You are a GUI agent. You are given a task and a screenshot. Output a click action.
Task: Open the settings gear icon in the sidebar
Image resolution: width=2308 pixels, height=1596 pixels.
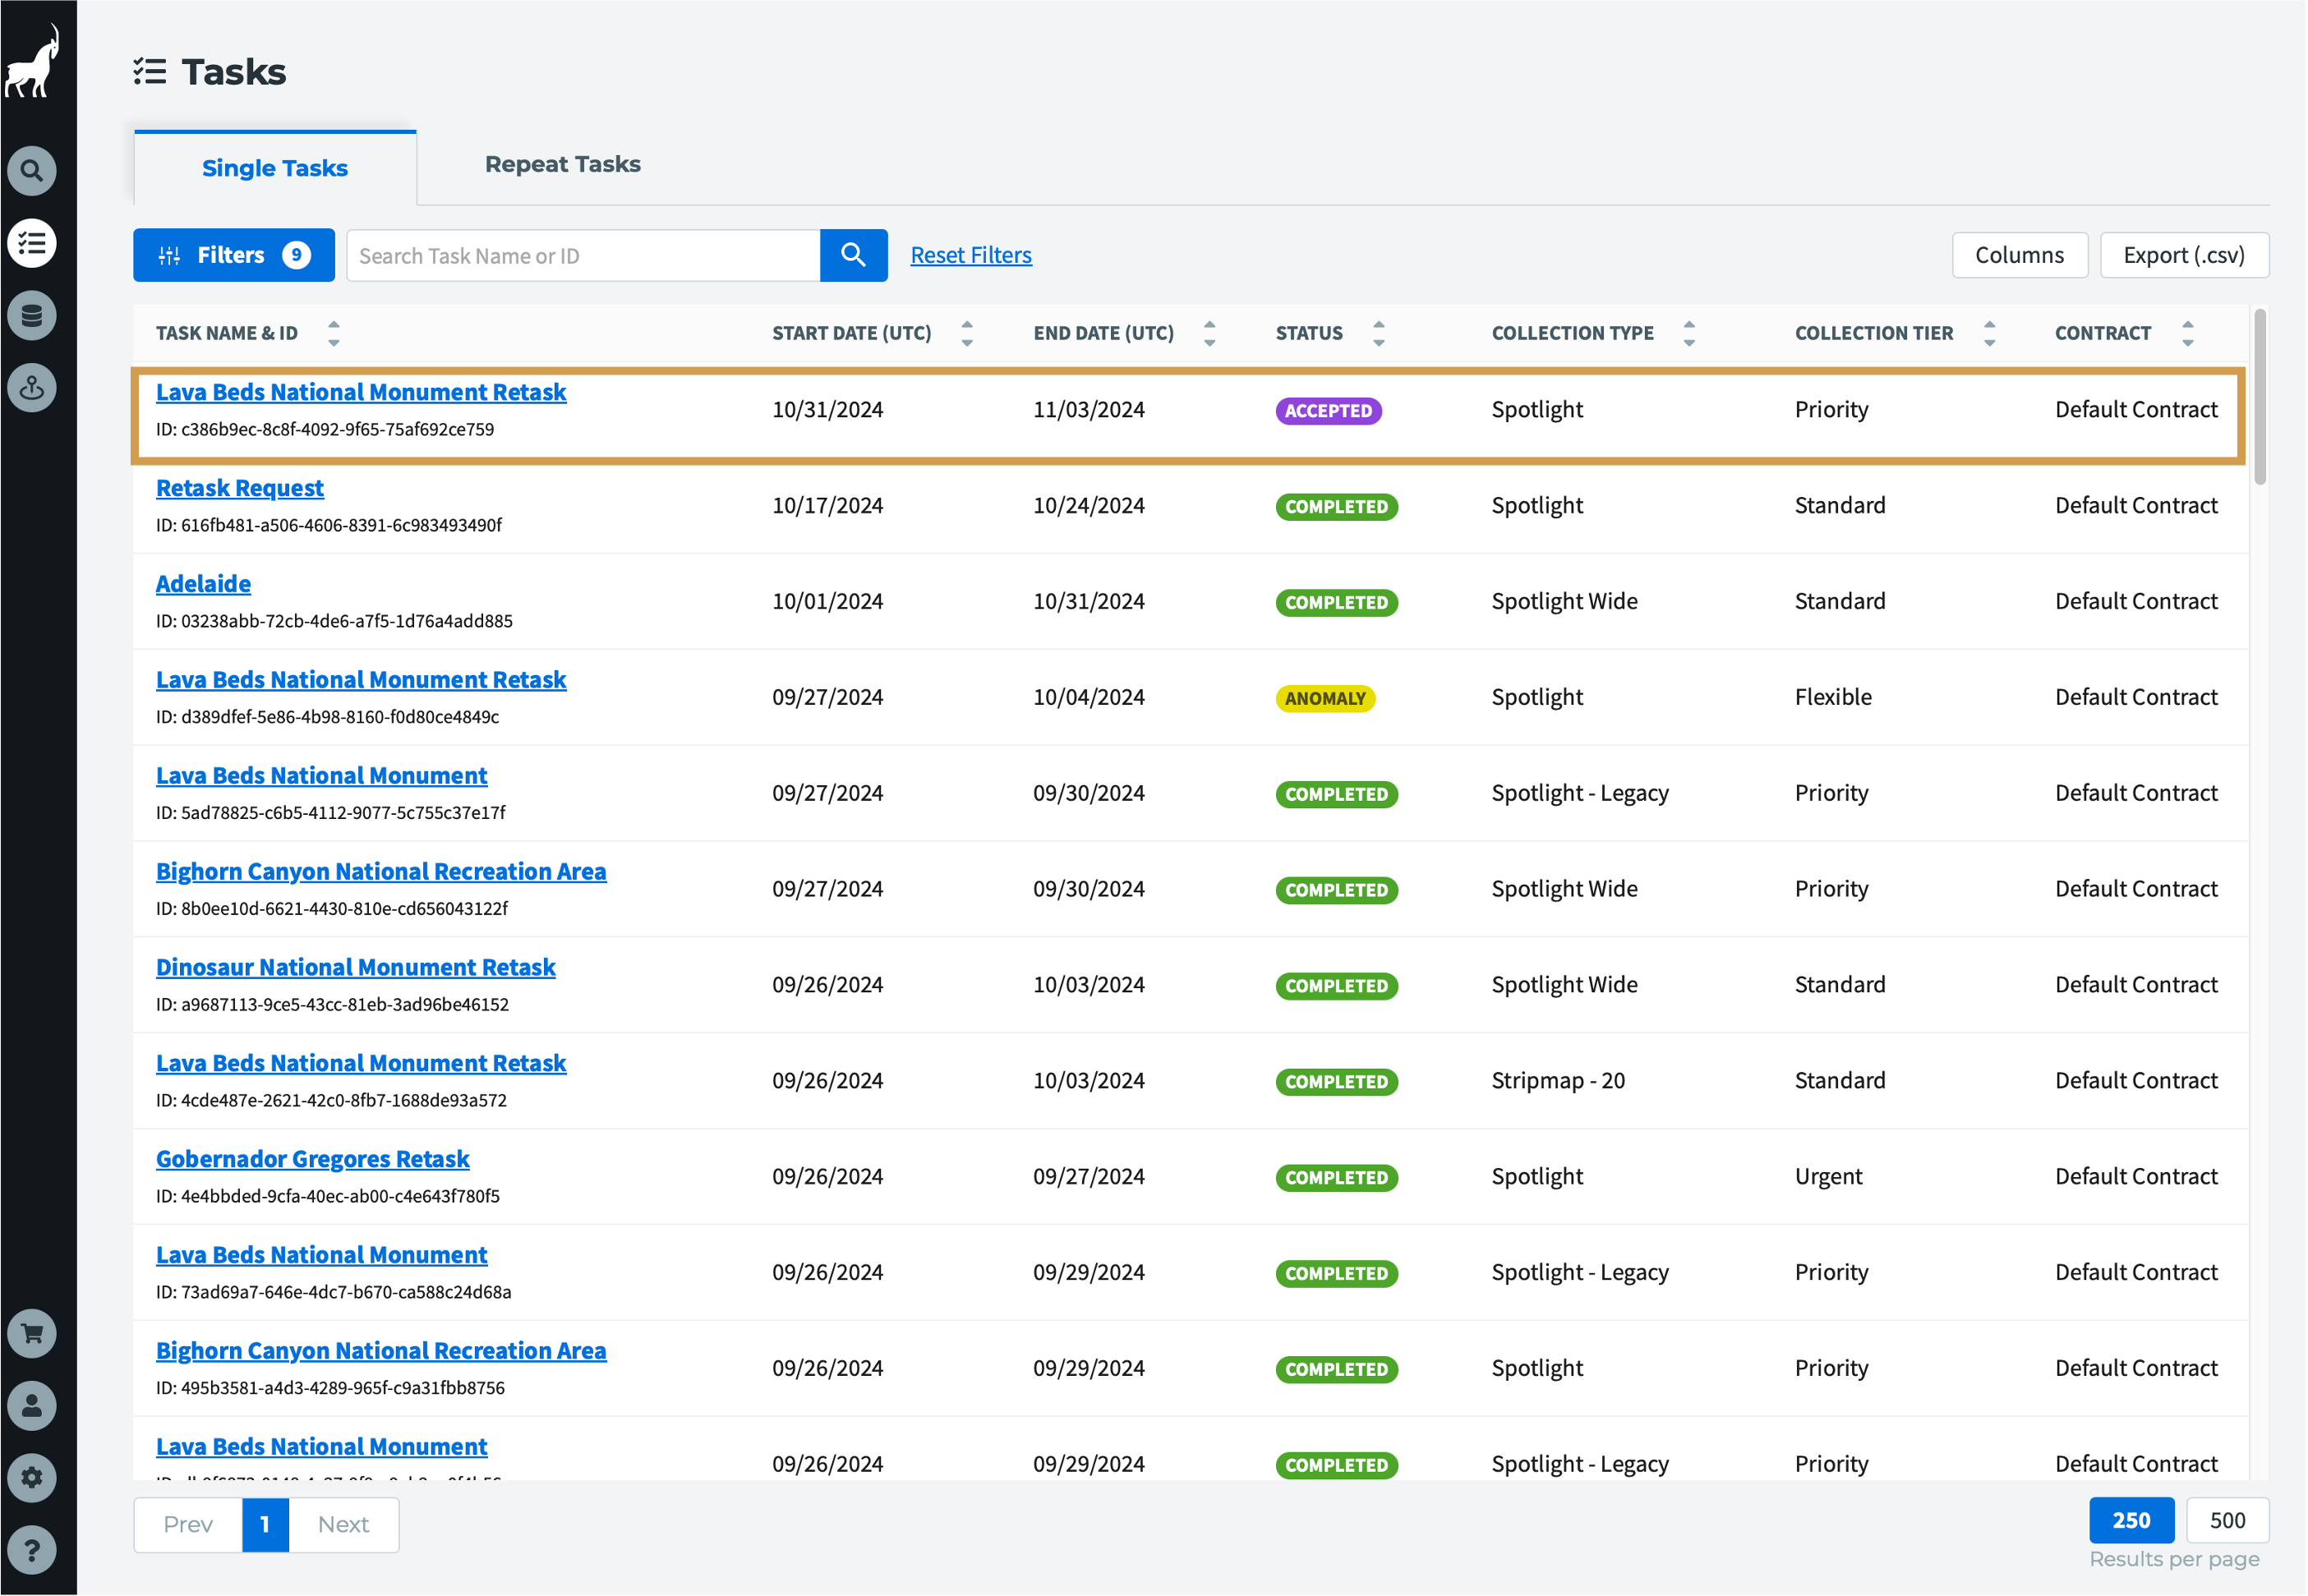[32, 1478]
